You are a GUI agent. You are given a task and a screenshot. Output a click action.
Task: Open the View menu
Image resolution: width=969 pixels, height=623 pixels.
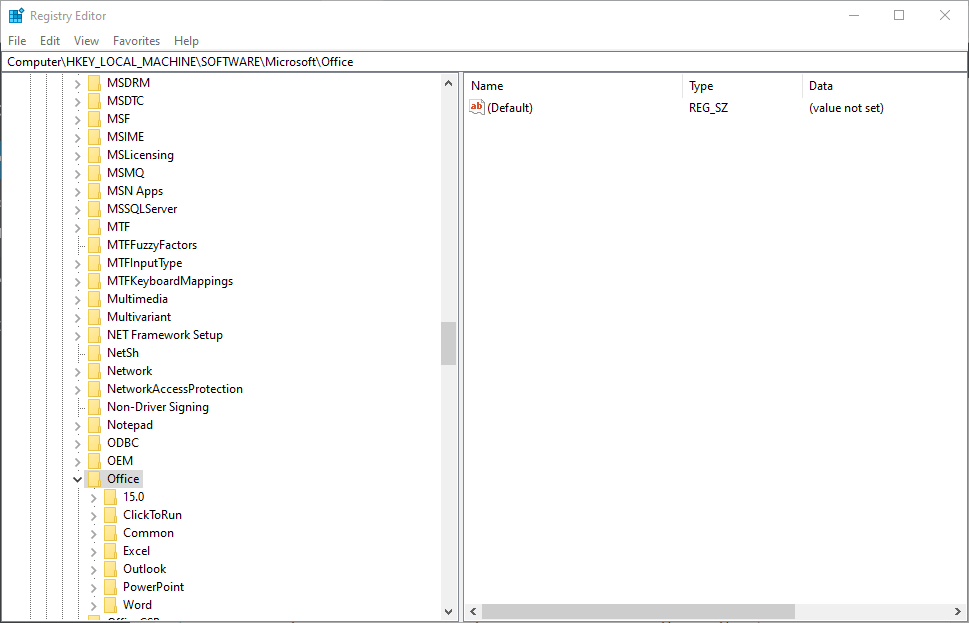coord(85,41)
